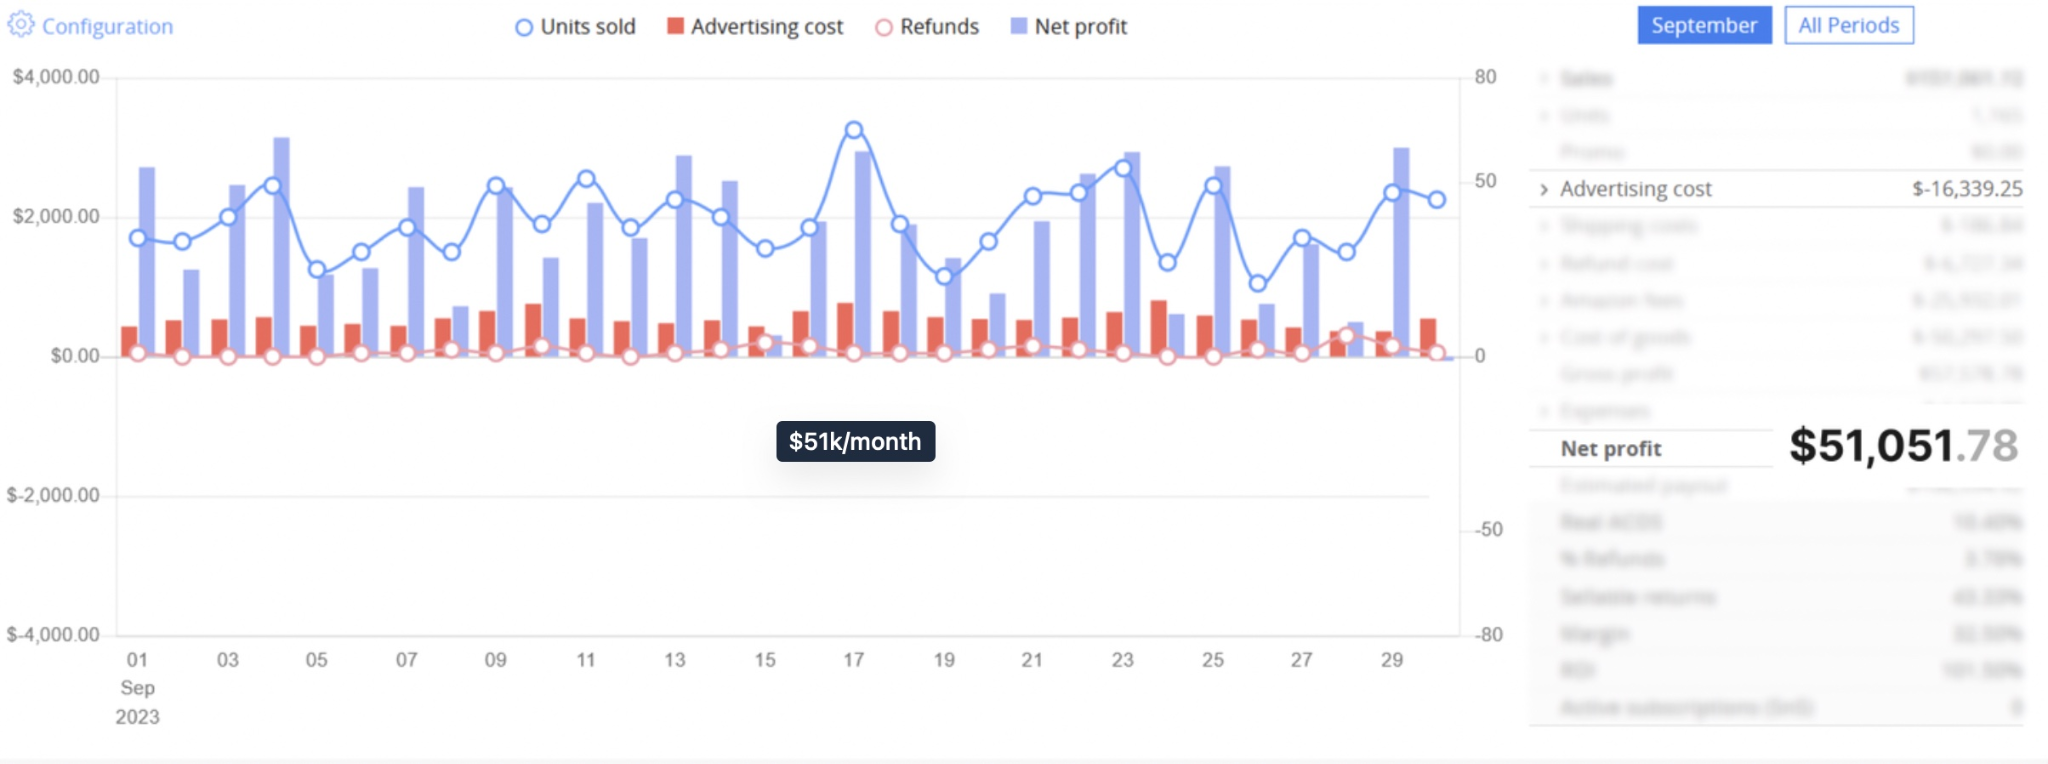Viewport: 2048px width, 764px height.
Task: Select the Units sold peak point on Sep 17
Action: click(x=854, y=130)
